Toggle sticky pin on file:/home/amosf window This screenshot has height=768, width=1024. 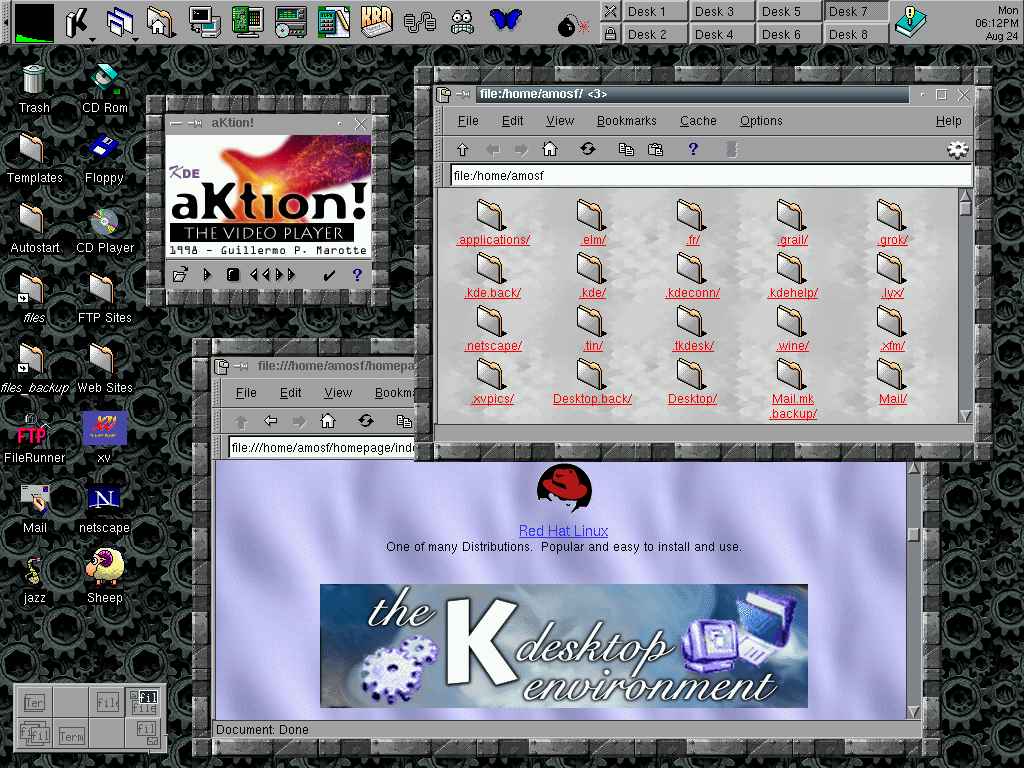464,94
